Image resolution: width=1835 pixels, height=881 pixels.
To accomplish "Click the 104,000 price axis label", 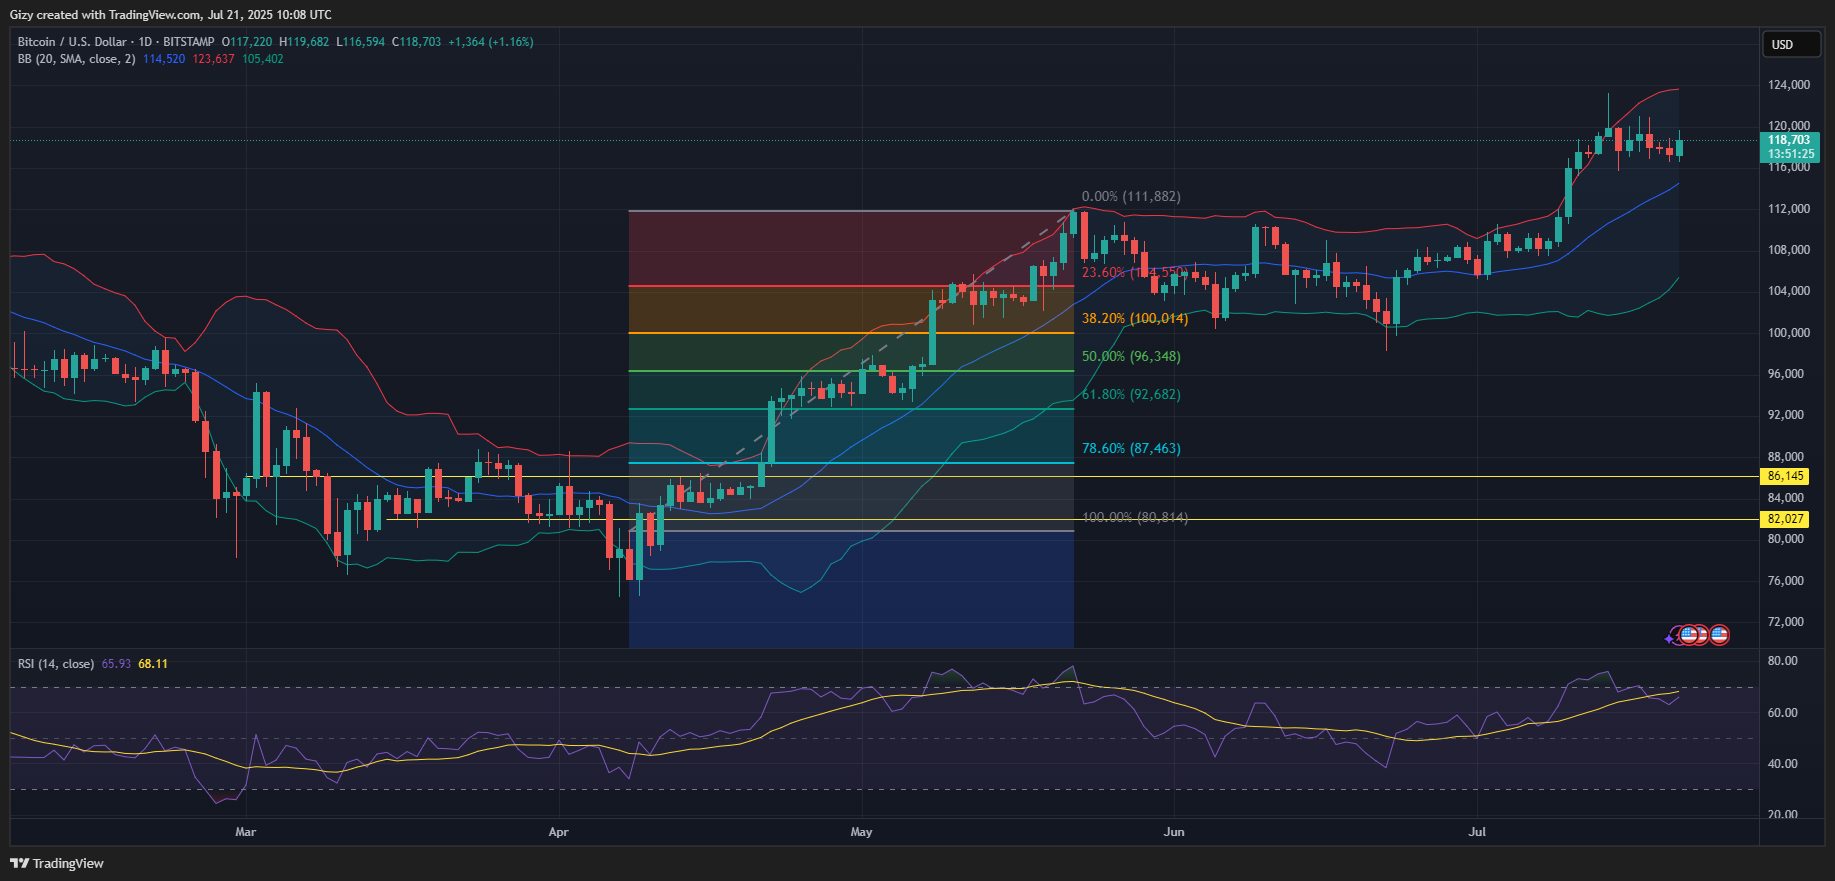I will [1789, 291].
